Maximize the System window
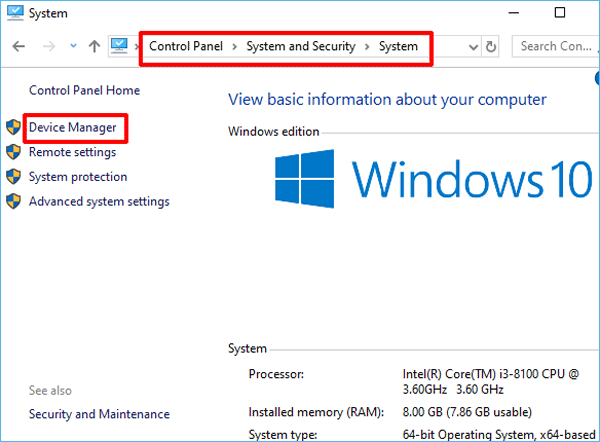Viewport: 600px width, 442px height. click(x=560, y=13)
